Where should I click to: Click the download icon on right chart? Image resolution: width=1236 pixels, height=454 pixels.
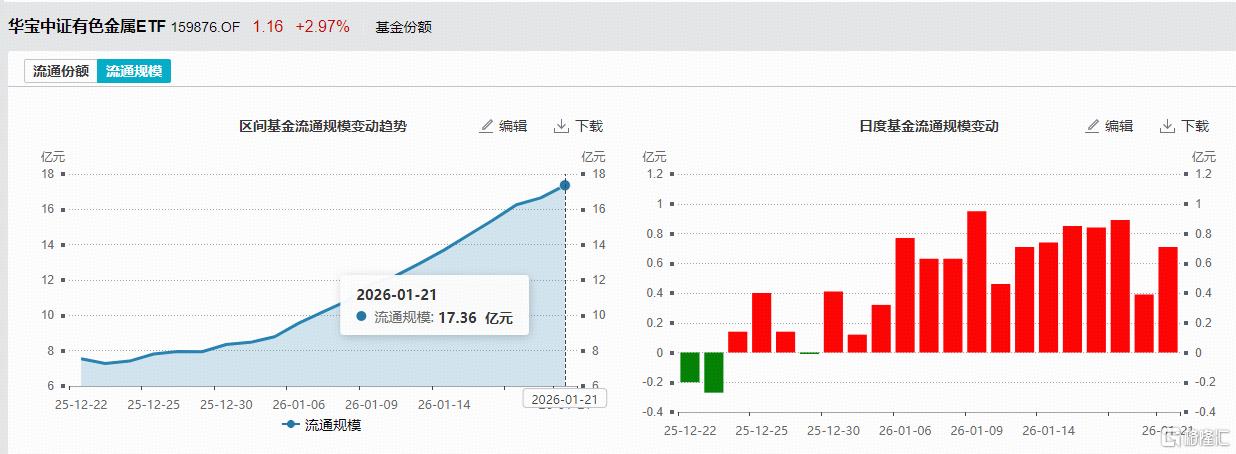click(x=1167, y=126)
